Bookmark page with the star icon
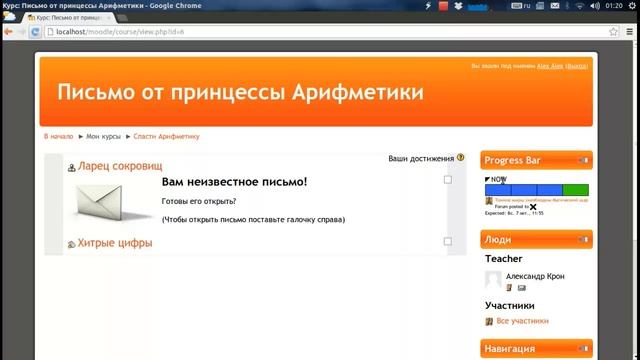Image resolution: width=640 pixels, height=360 pixels. tap(613, 31)
